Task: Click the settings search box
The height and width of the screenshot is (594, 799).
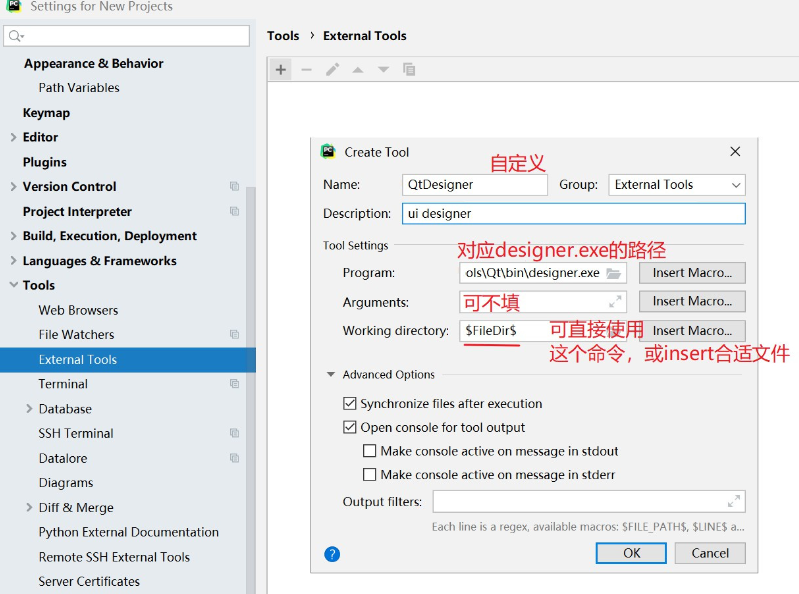Action: 126,36
